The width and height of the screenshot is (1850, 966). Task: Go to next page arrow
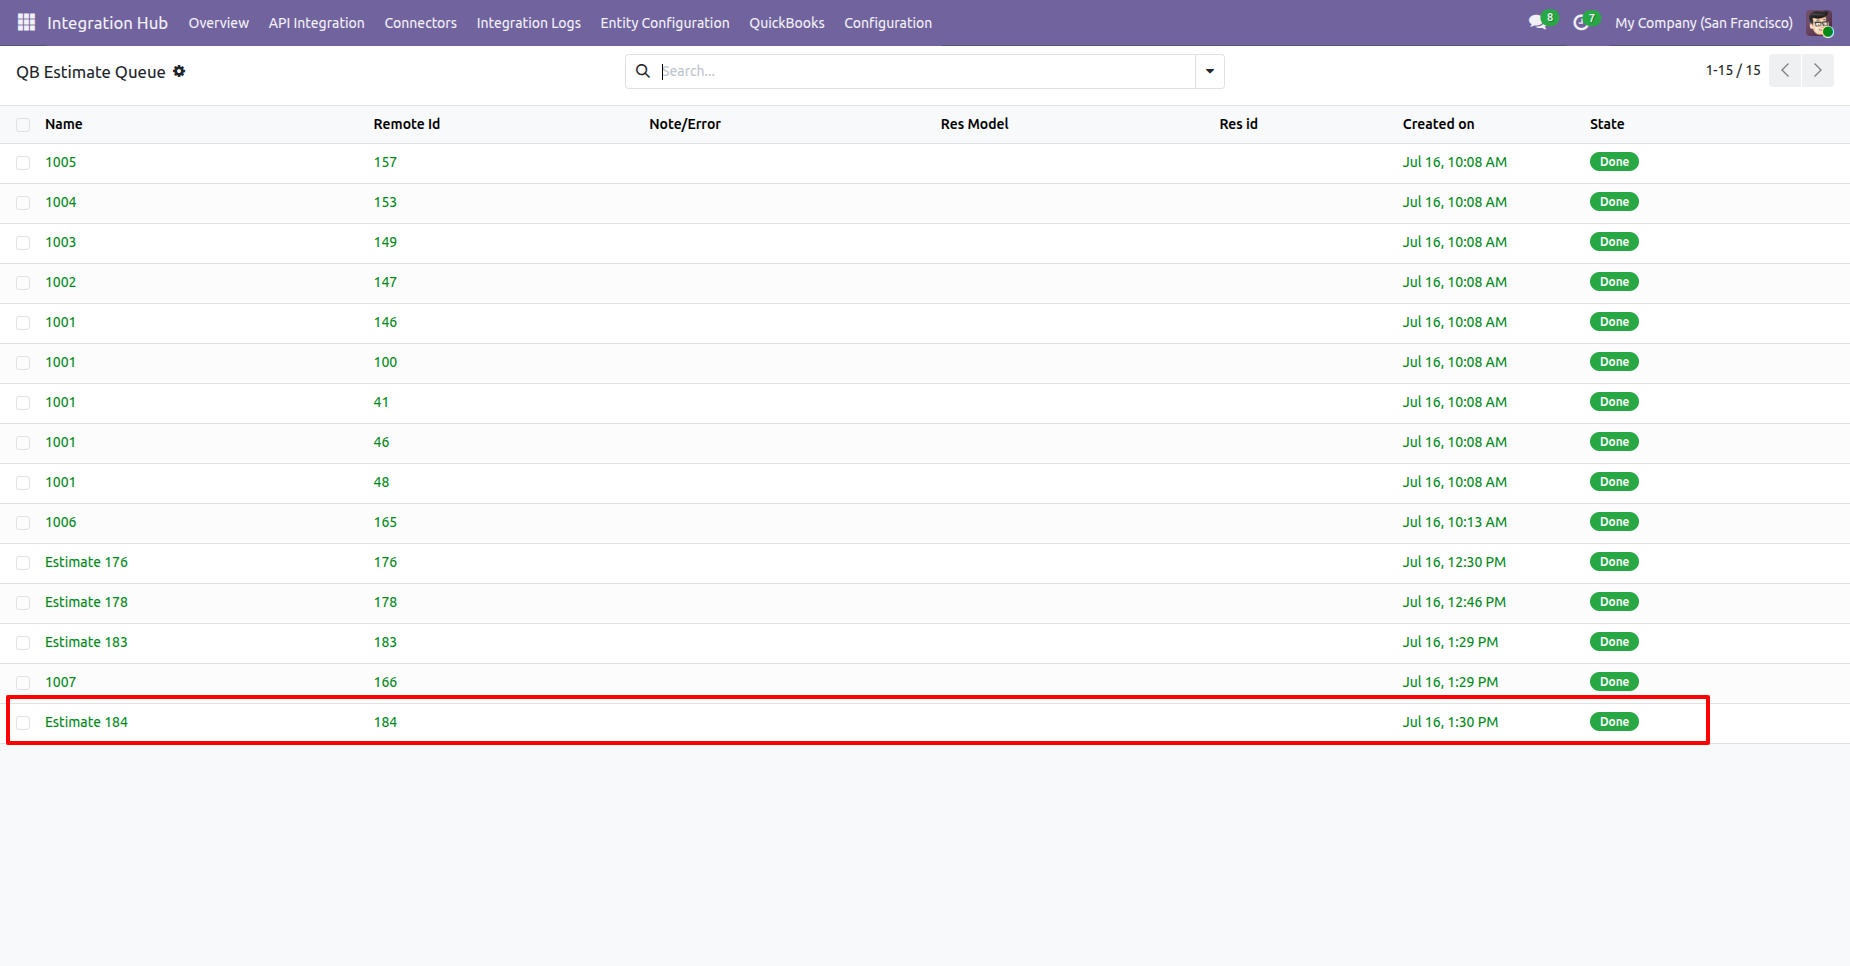[1818, 70]
